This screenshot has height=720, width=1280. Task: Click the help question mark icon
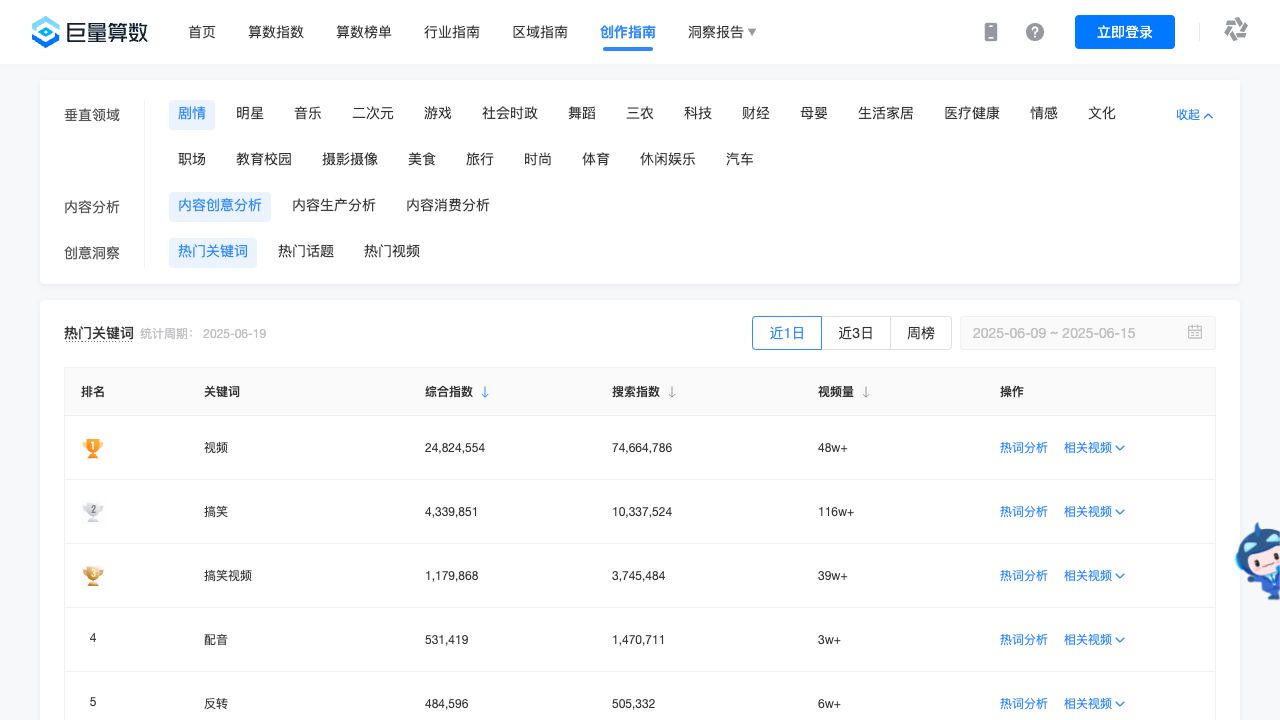[1035, 32]
